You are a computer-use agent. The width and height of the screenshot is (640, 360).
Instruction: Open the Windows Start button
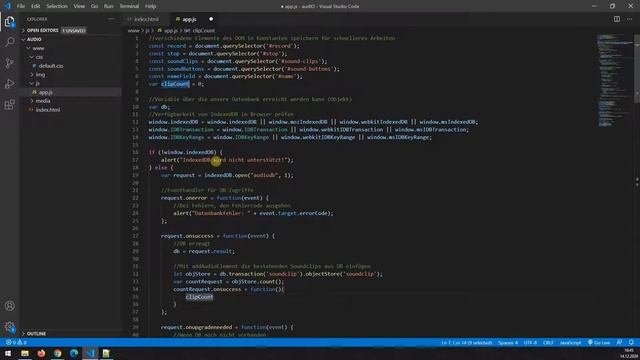pyautogui.click(x=8, y=353)
